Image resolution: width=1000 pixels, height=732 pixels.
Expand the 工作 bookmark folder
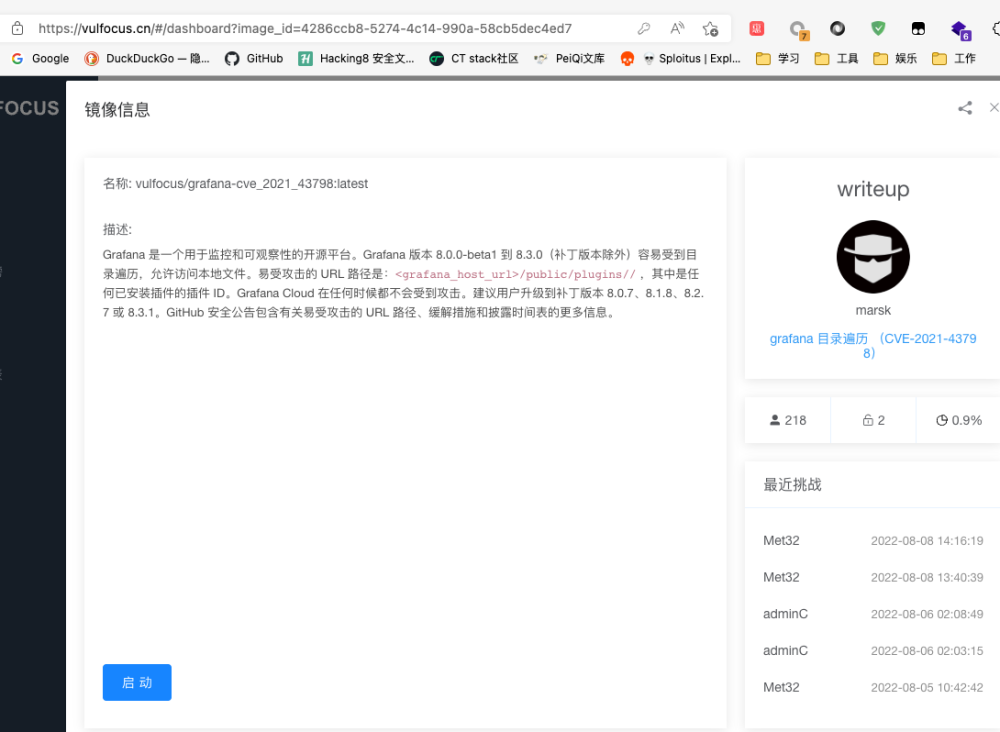pyautogui.click(x=953, y=59)
